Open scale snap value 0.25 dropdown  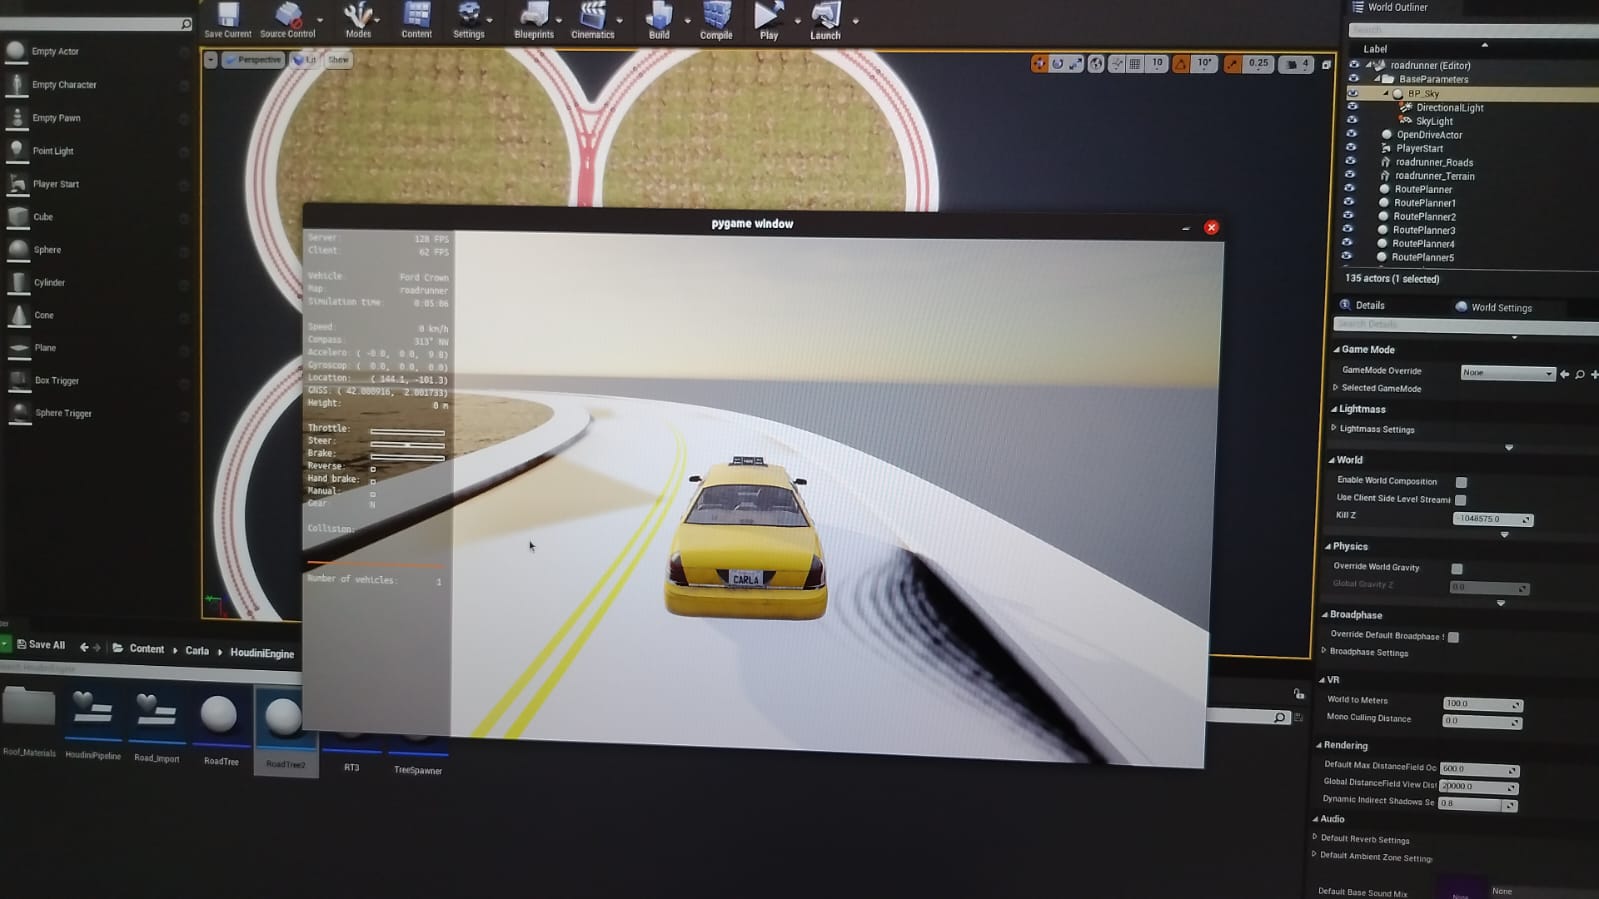coord(1258,63)
